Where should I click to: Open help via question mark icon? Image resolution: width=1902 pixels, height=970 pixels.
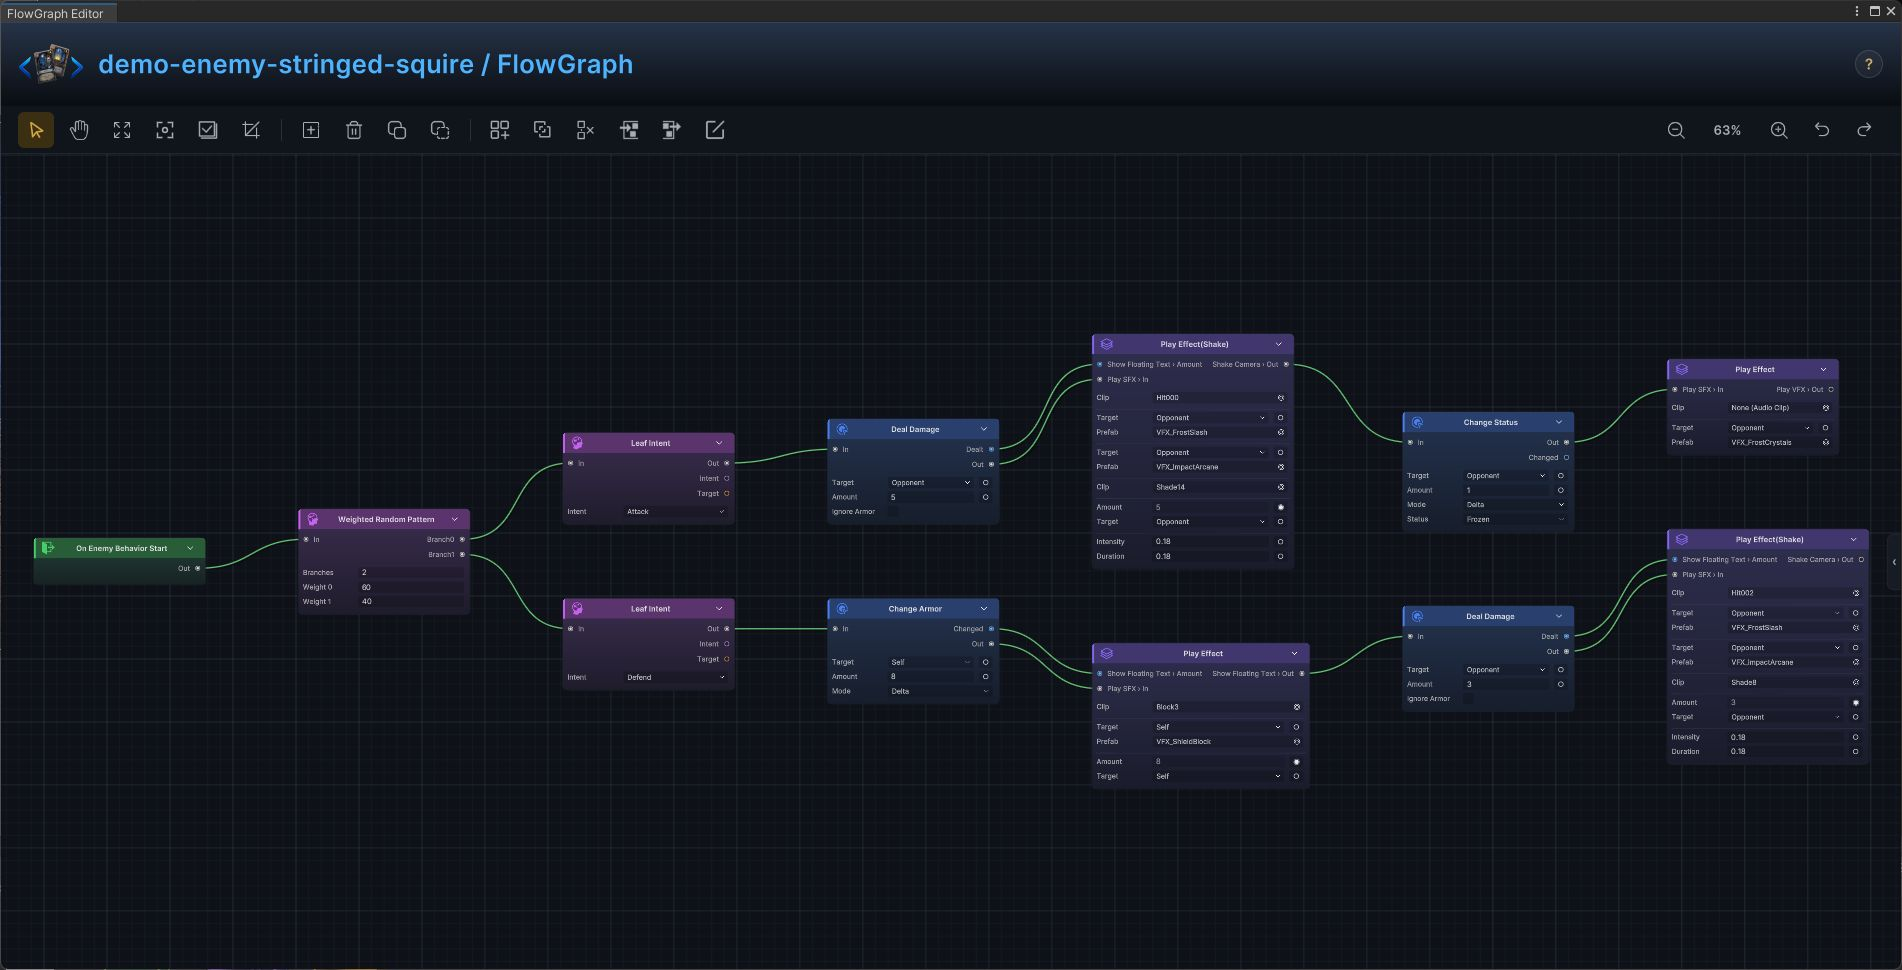(1868, 64)
